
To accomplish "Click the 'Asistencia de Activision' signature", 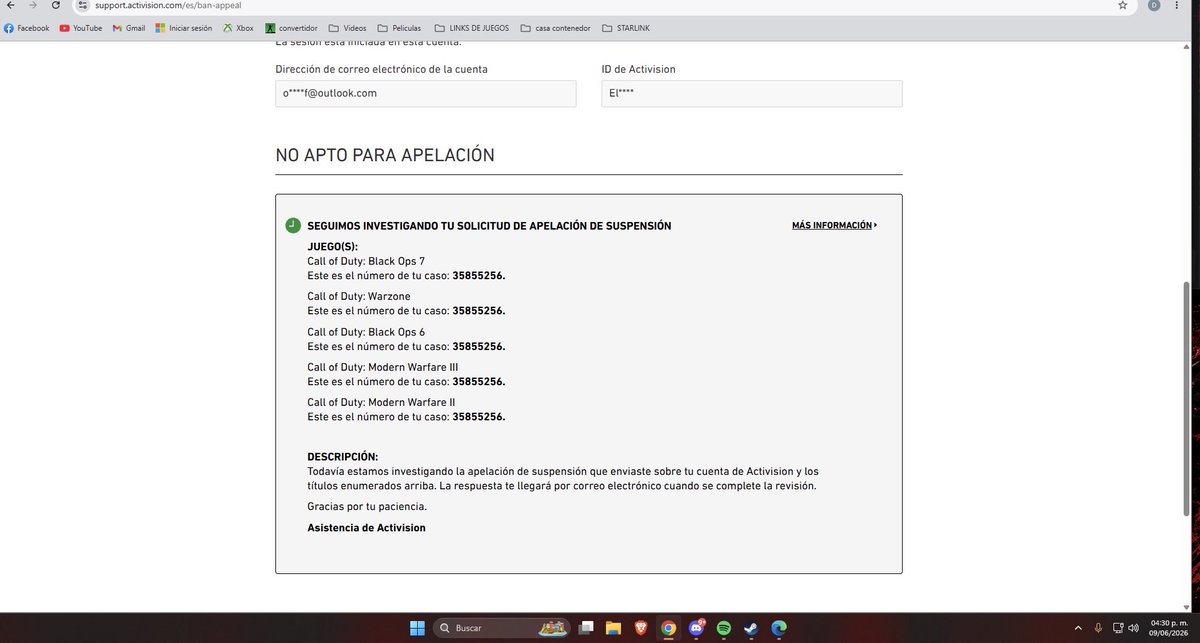I will 366,527.
